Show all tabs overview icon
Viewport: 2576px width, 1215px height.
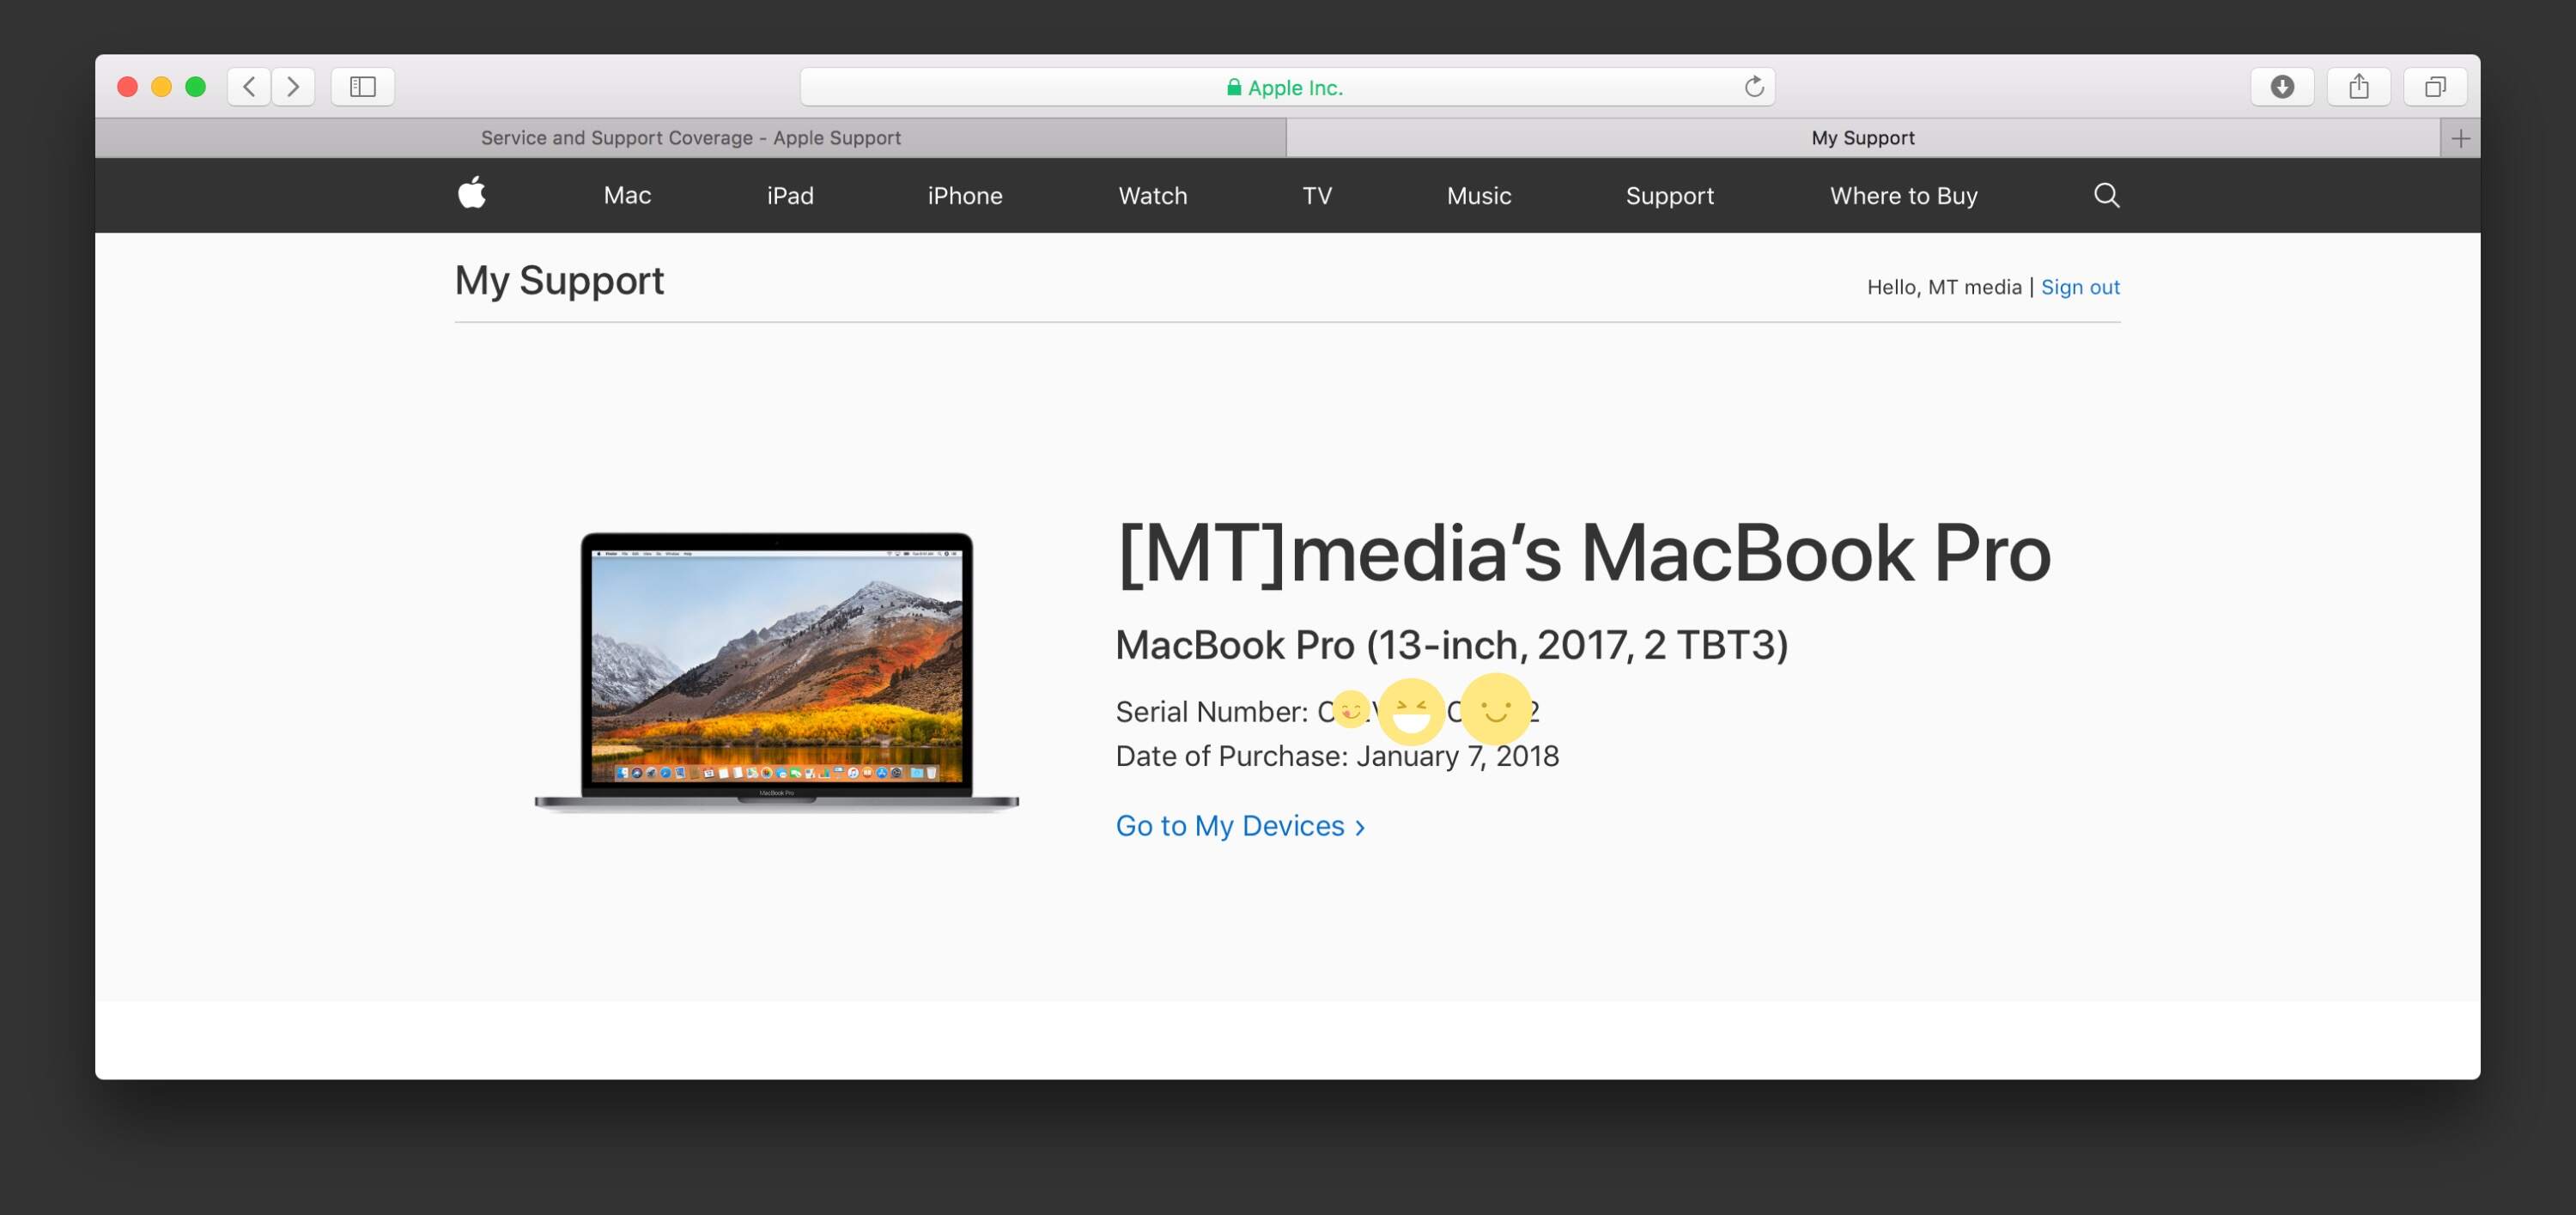tap(2435, 87)
